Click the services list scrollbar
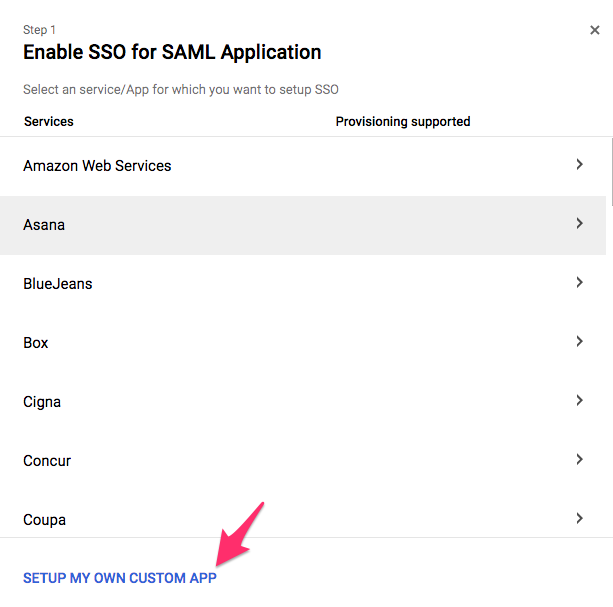 coord(610,170)
